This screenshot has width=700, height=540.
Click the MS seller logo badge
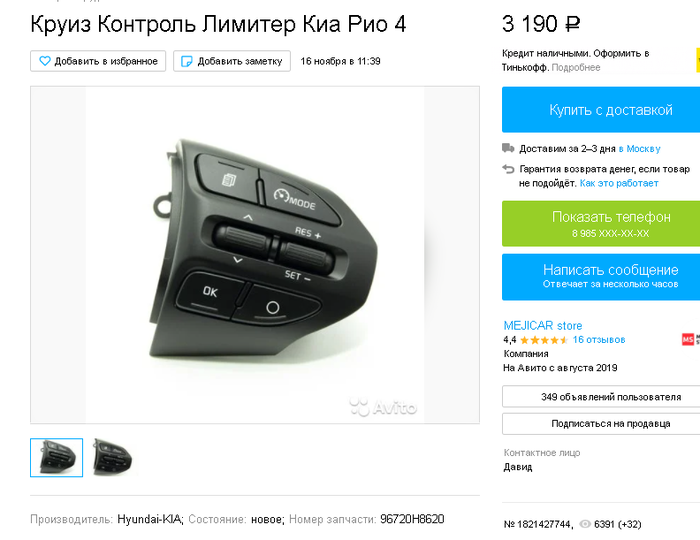(690, 339)
